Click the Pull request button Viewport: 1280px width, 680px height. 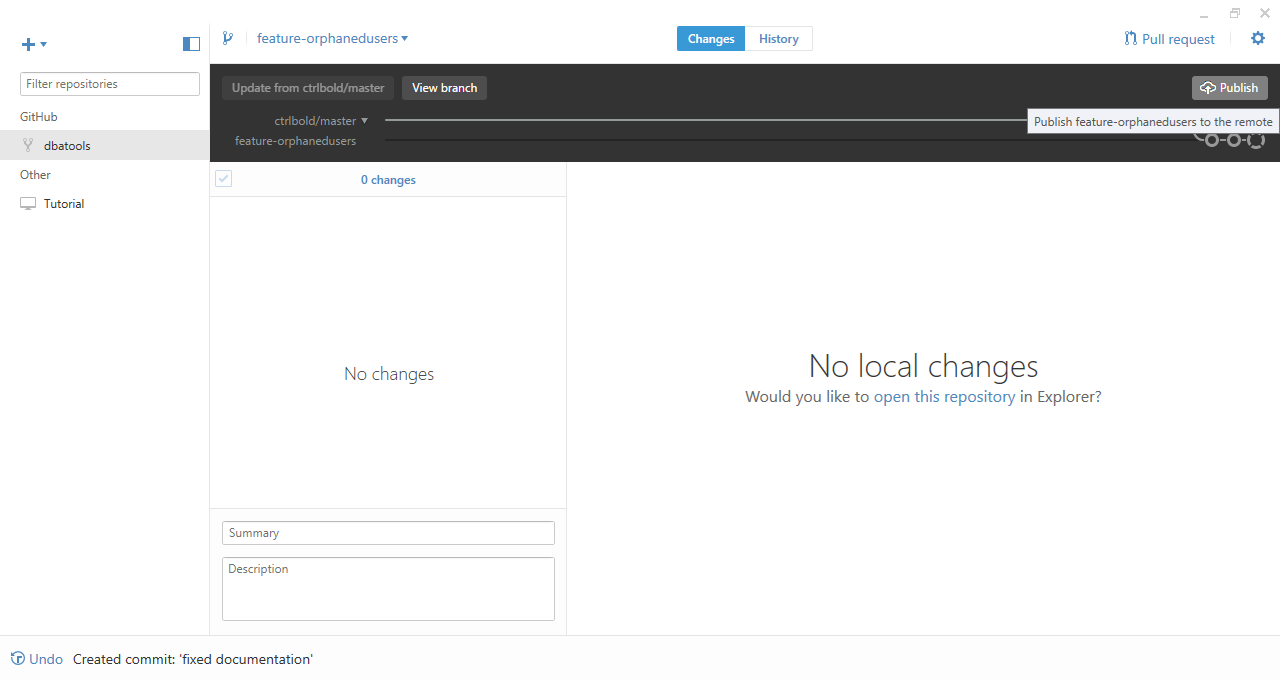pos(1169,39)
